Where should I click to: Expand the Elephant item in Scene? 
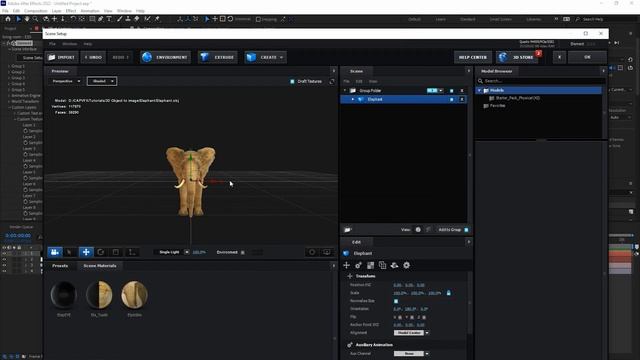[x=353, y=99]
